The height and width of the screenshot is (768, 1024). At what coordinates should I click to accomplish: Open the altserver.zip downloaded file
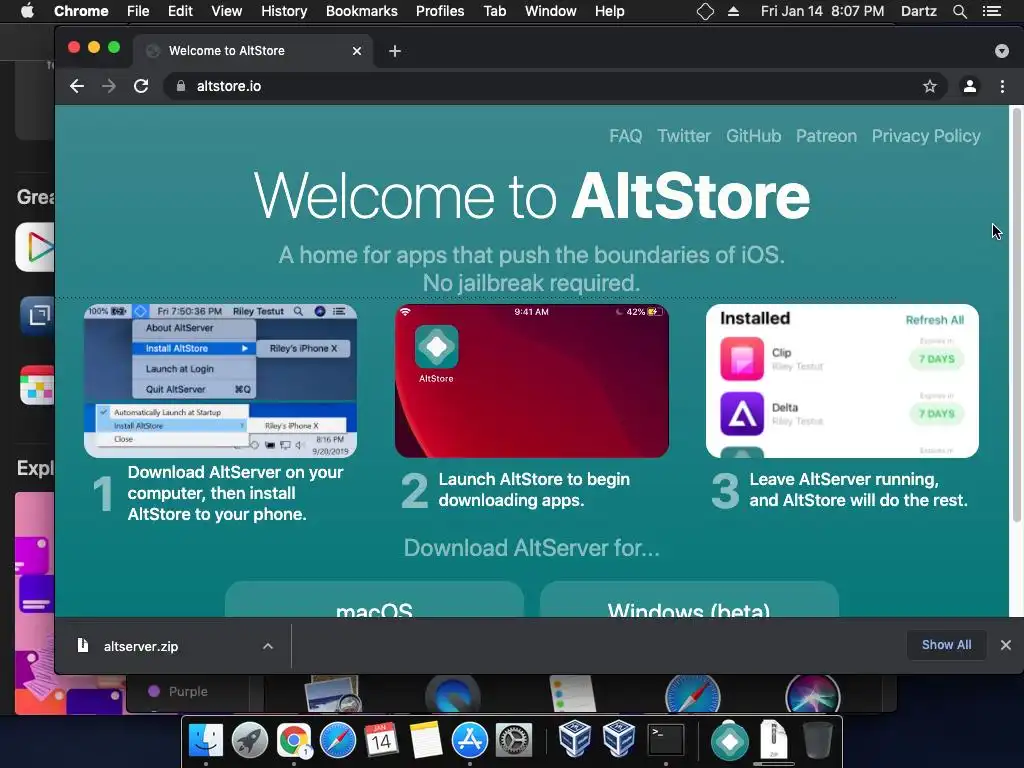141,646
